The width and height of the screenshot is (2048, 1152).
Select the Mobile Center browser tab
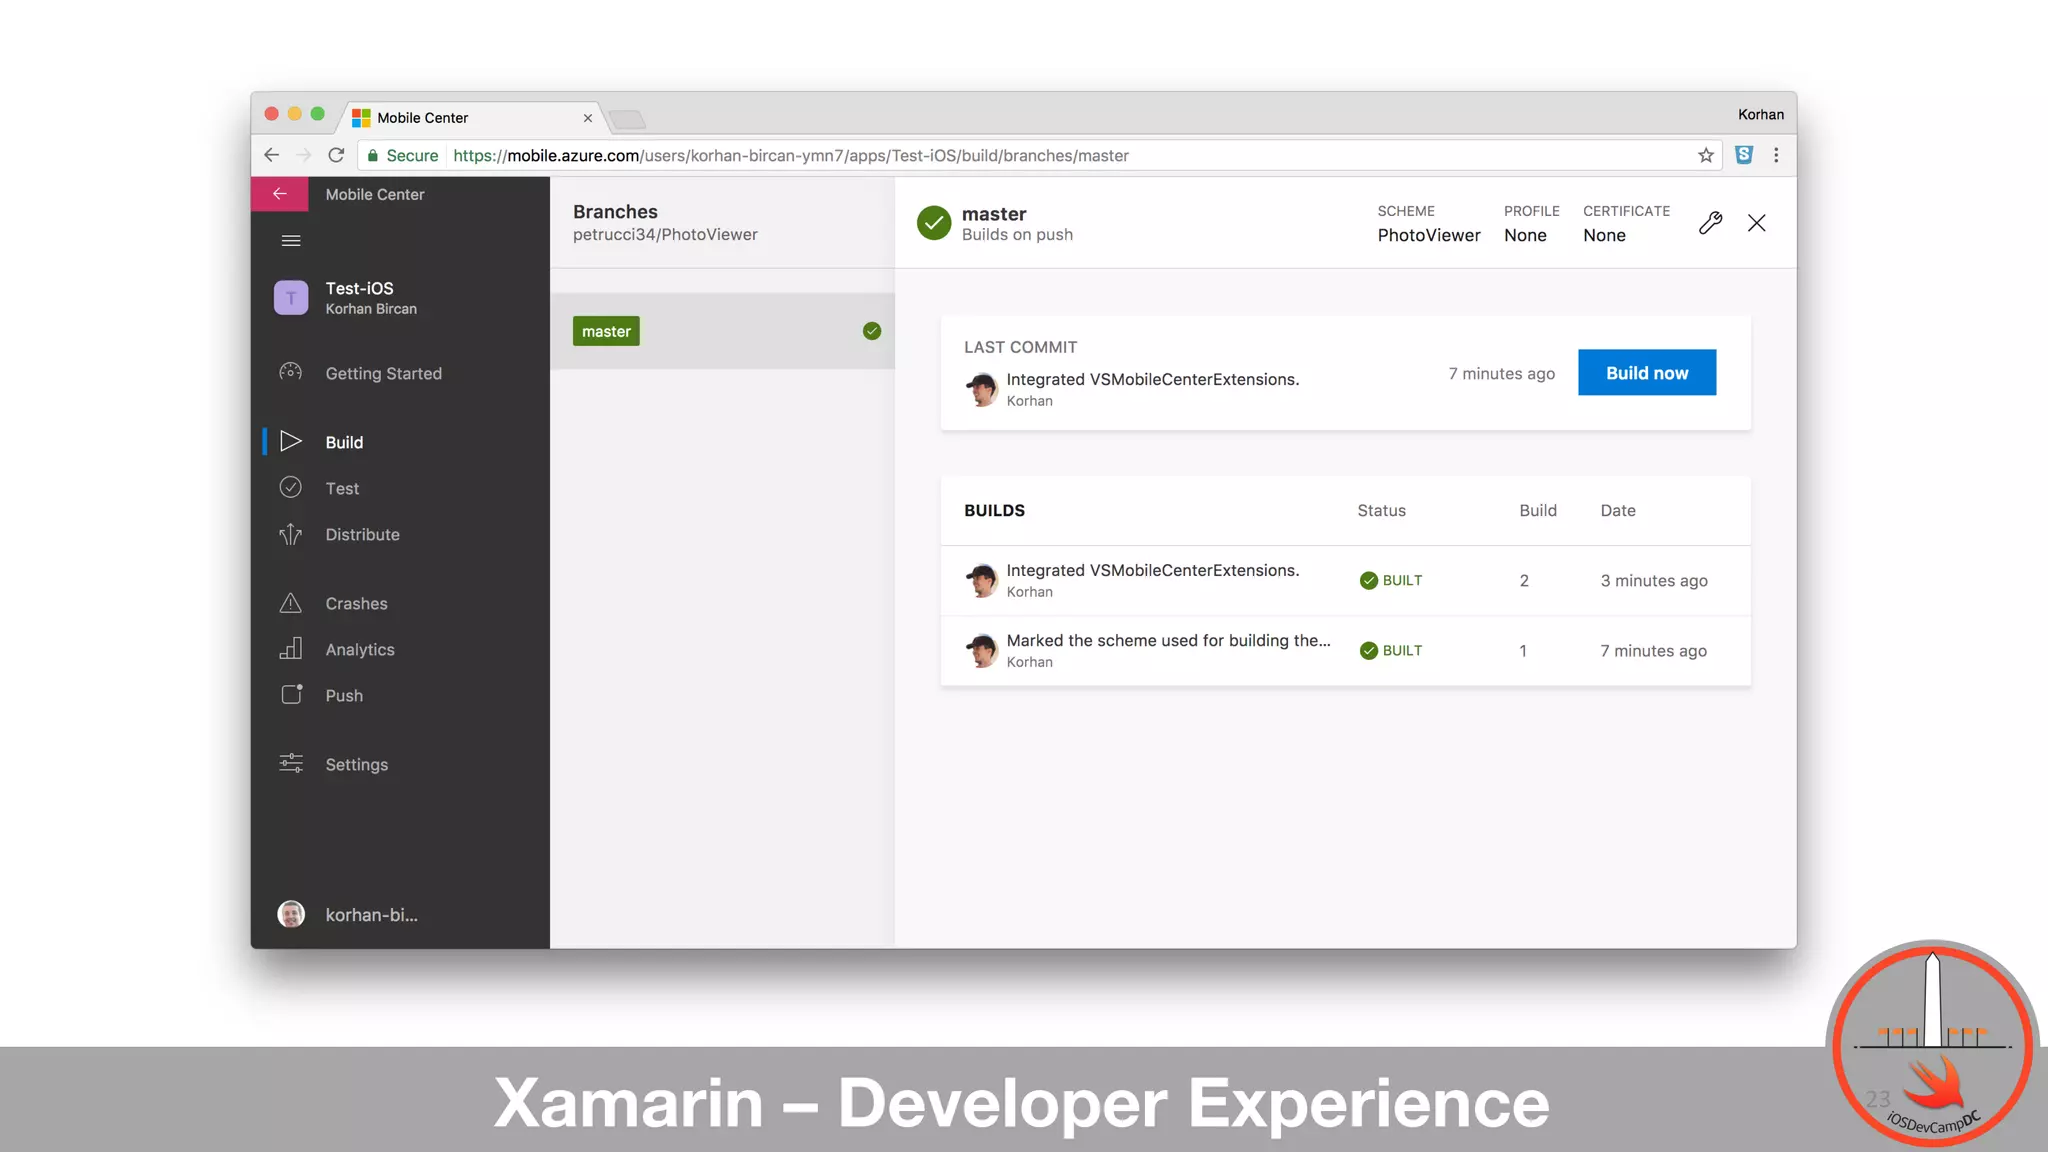[x=472, y=117]
